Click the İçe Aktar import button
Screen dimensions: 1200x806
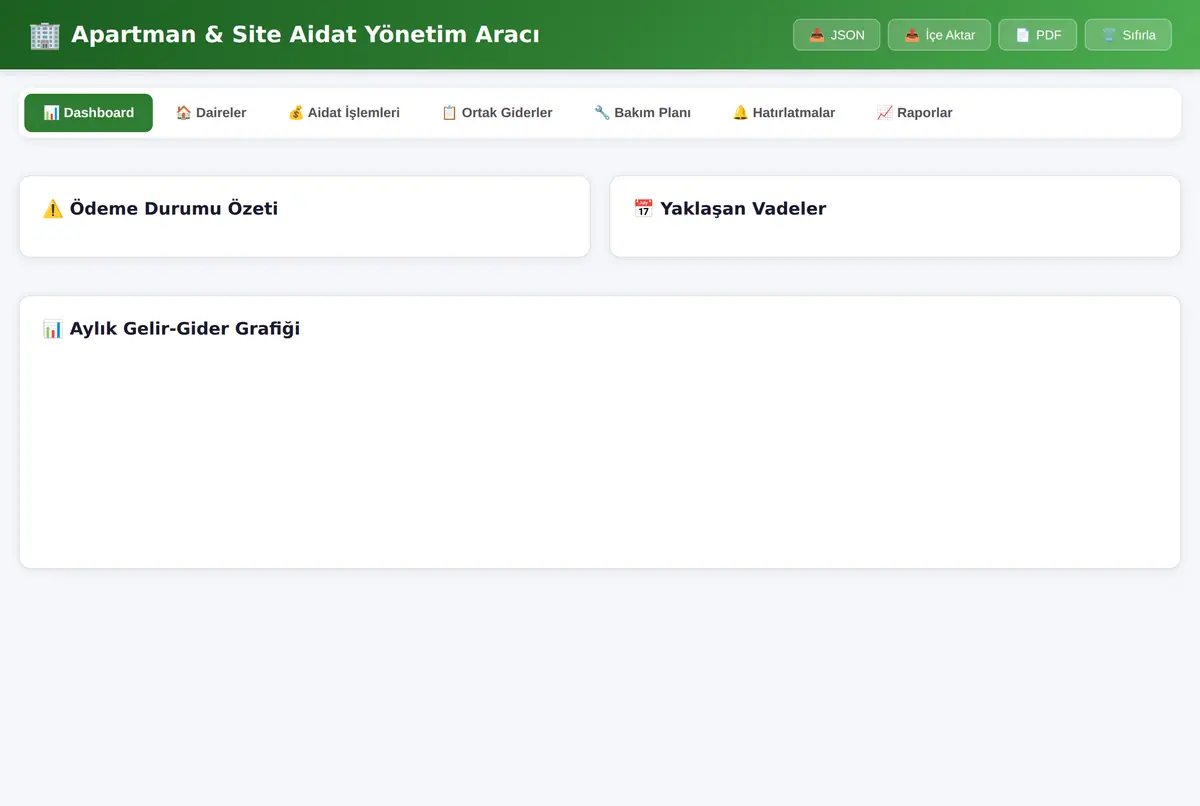click(940, 35)
